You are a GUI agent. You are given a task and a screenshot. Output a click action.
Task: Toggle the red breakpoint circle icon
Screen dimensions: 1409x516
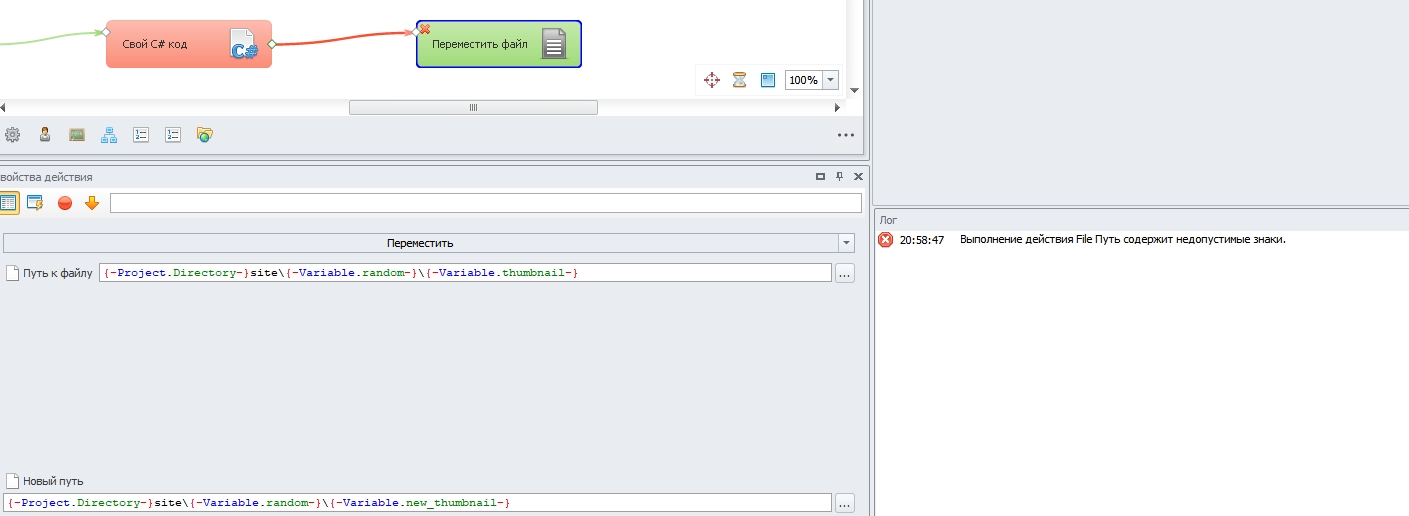pyautogui.click(x=65, y=203)
